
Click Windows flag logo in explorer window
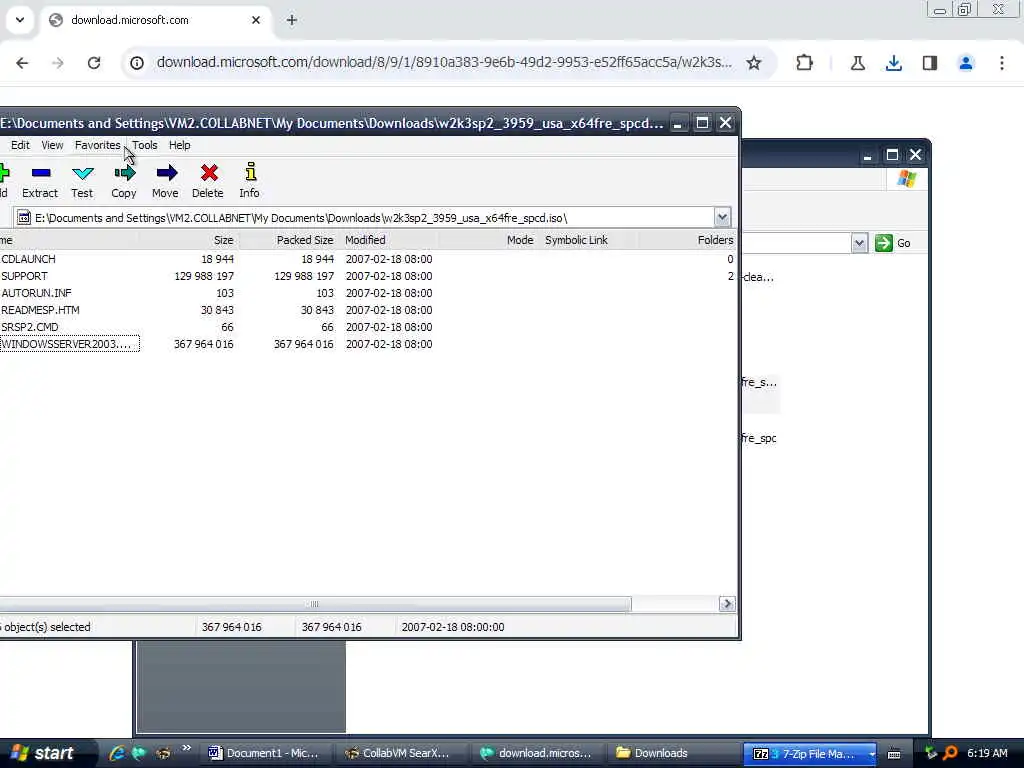pos(906,178)
